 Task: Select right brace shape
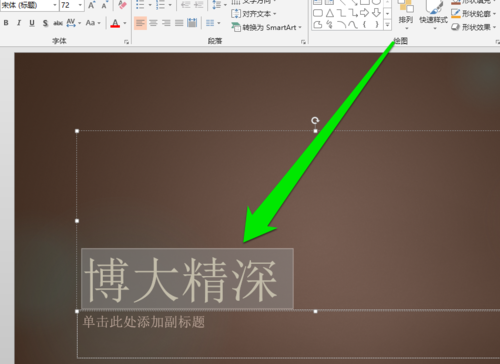point(376,25)
